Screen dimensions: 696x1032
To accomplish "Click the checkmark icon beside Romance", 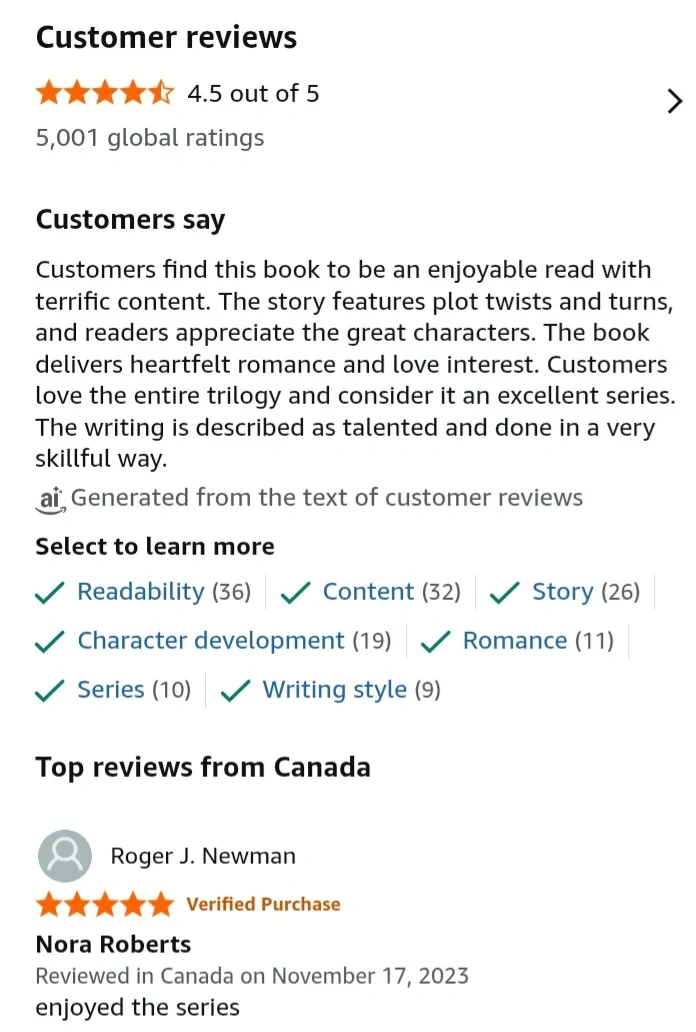I will pyautogui.click(x=435, y=642).
